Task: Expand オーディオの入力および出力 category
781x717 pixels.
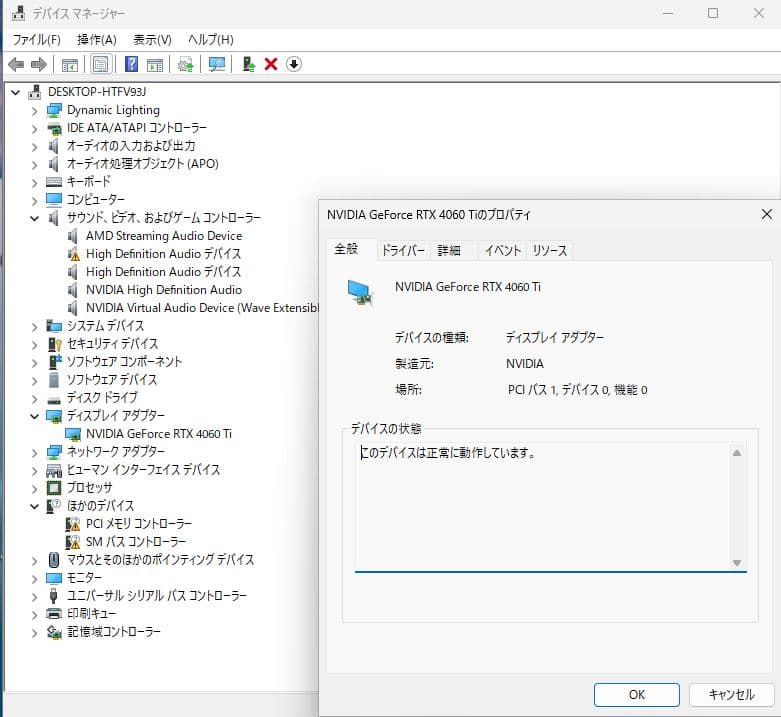Action: [34, 146]
